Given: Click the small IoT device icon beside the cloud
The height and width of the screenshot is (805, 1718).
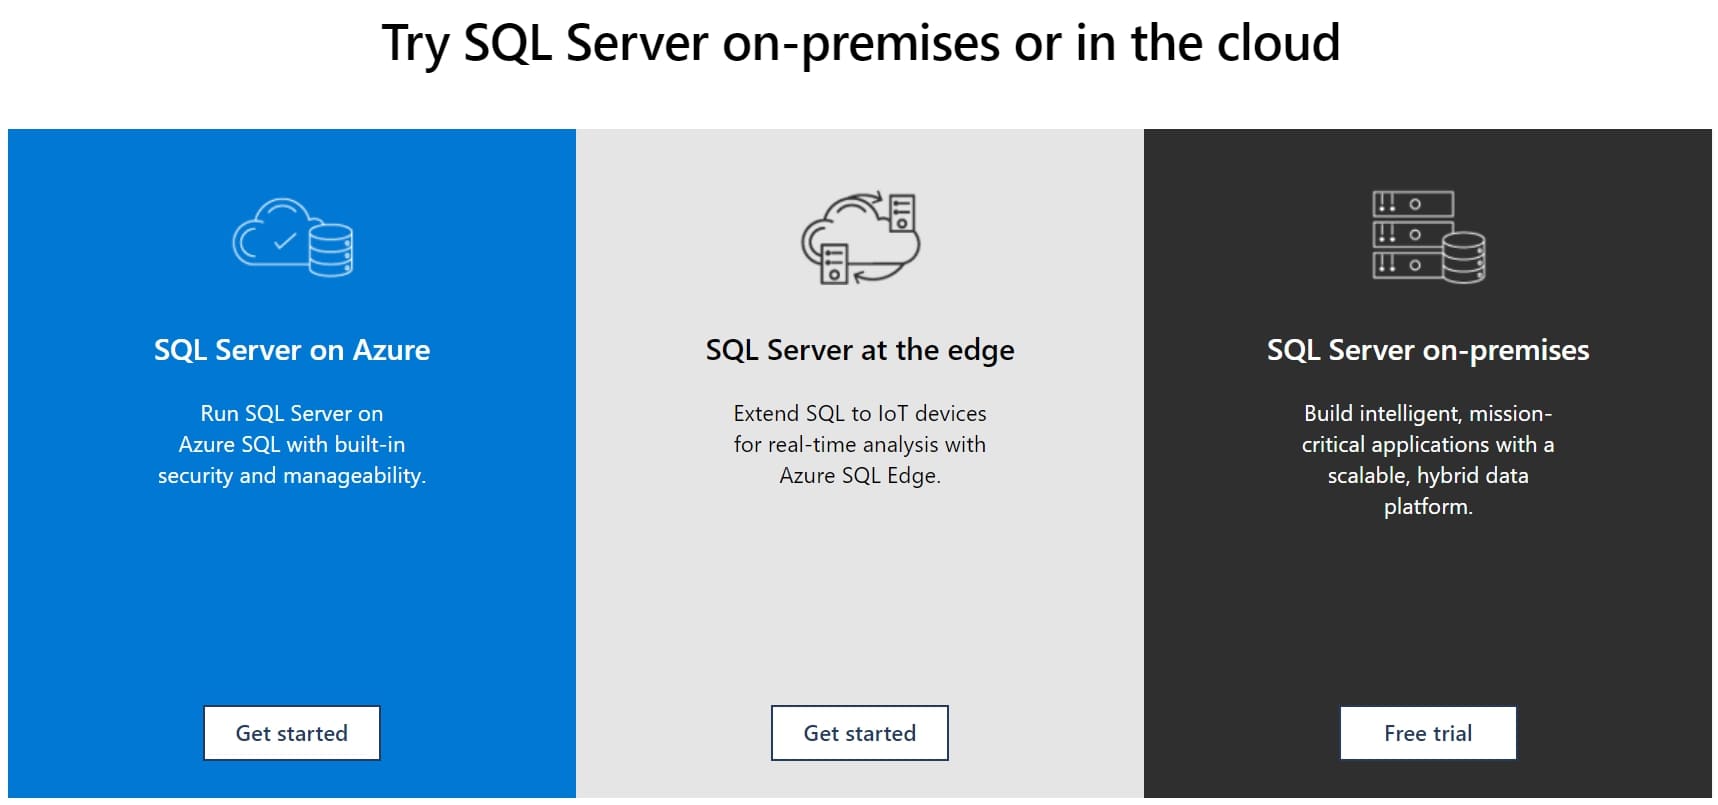Looking at the screenshot, I should (x=902, y=213).
